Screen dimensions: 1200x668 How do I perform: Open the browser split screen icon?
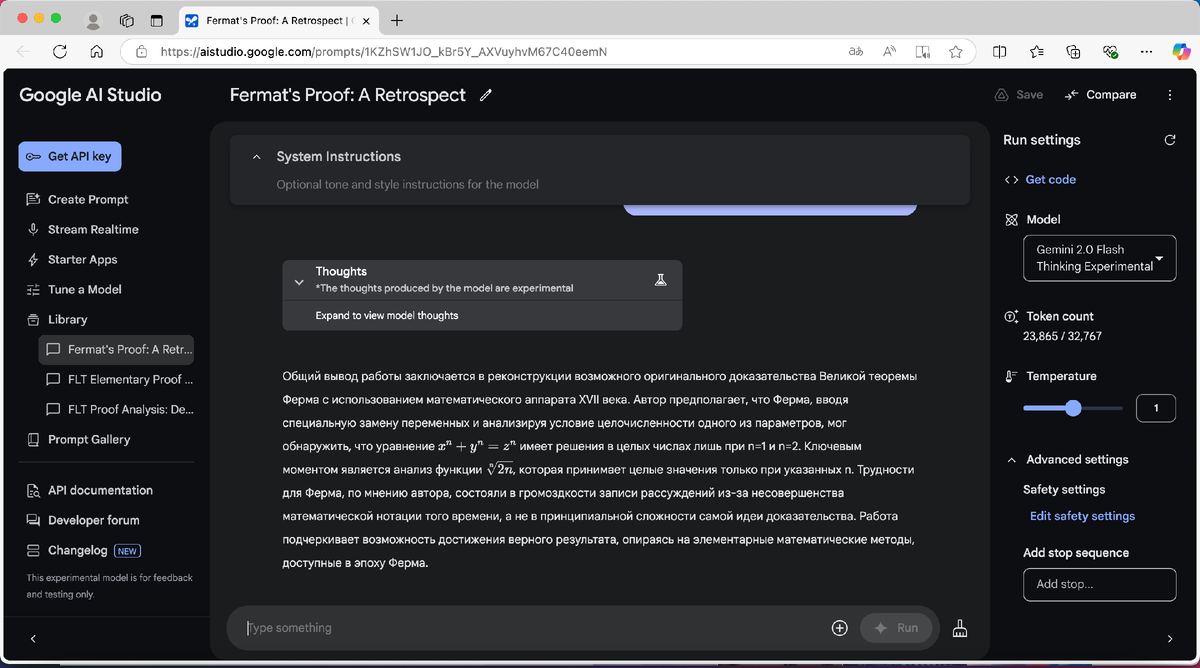pyautogui.click(x=1000, y=51)
